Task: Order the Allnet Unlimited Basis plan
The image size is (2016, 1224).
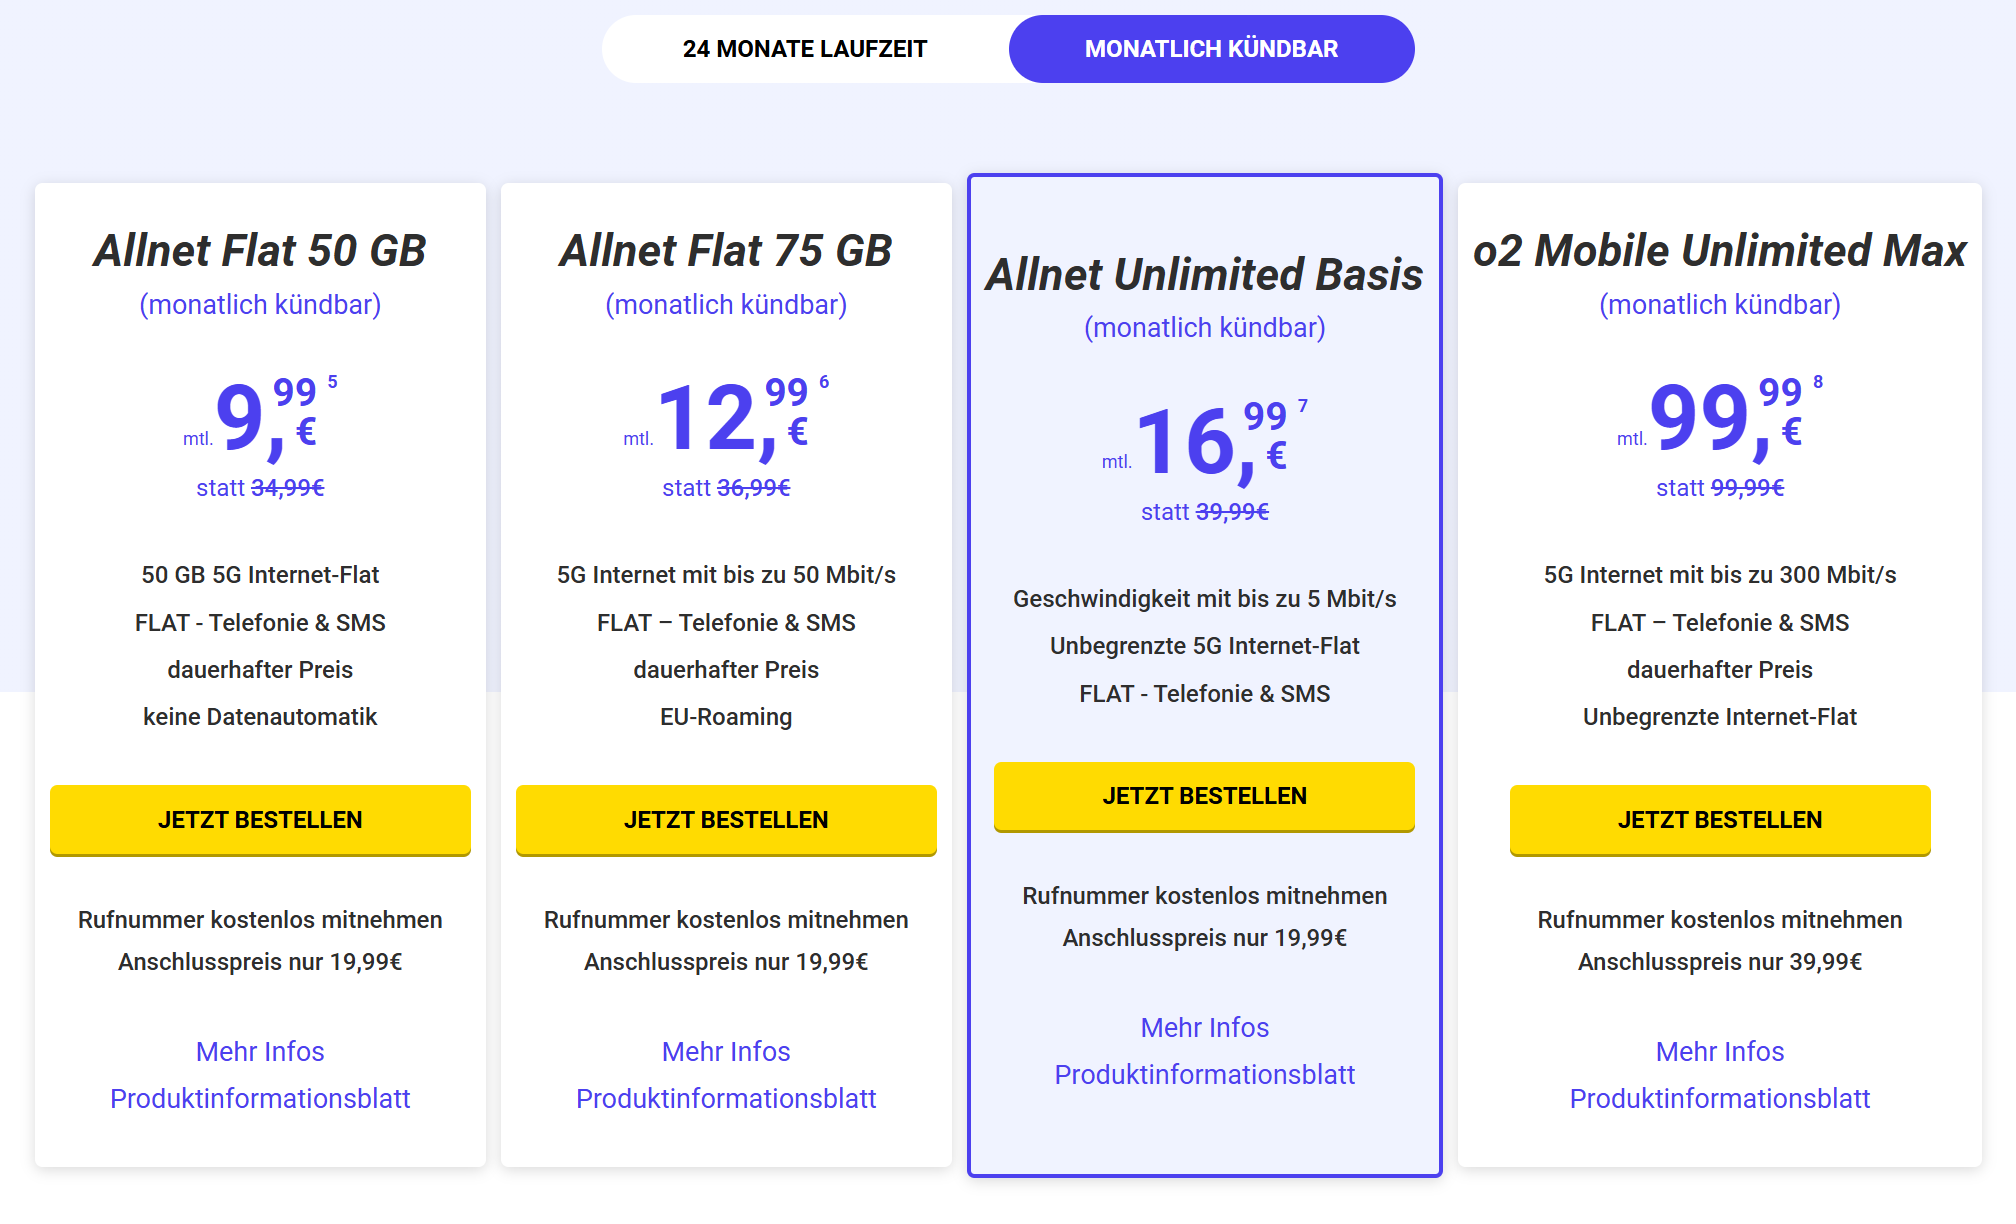Action: point(1204,796)
